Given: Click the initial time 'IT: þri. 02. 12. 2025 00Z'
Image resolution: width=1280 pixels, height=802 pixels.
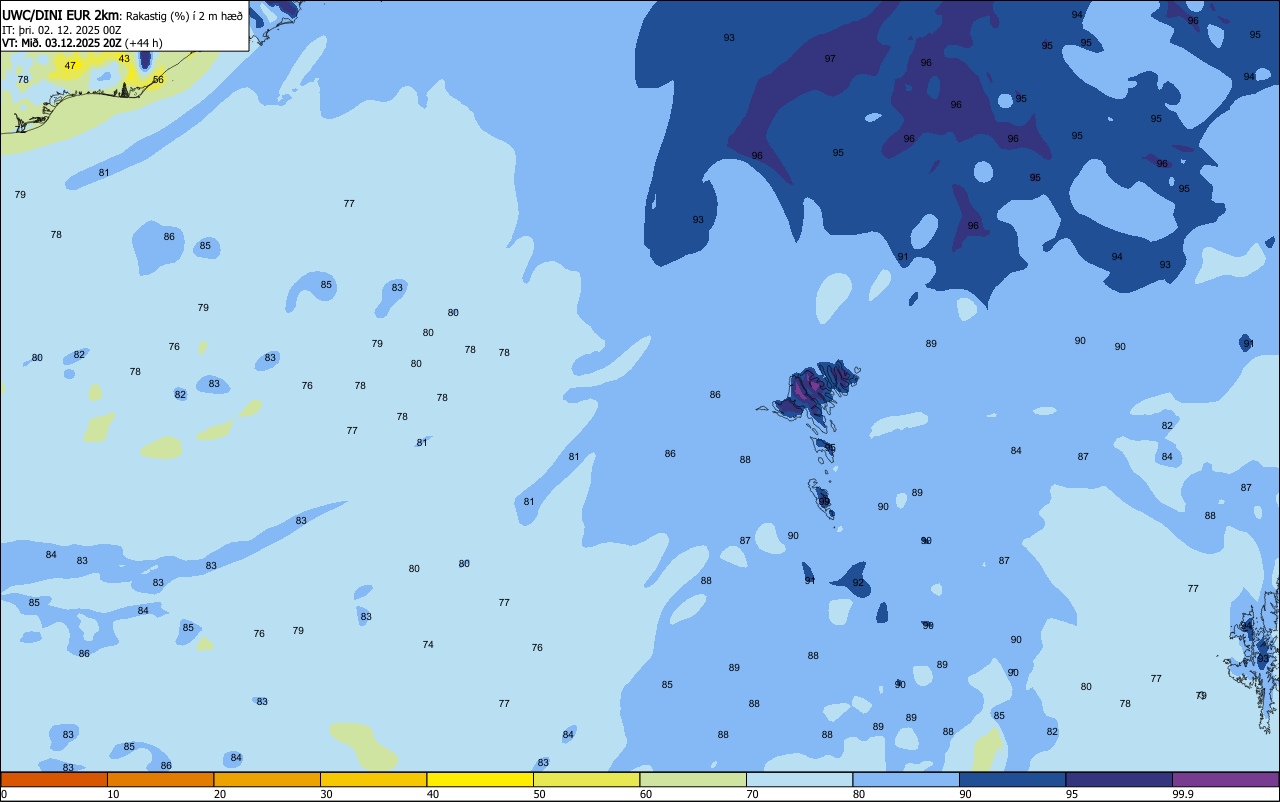Looking at the screenshot, I should click(62, 30).
